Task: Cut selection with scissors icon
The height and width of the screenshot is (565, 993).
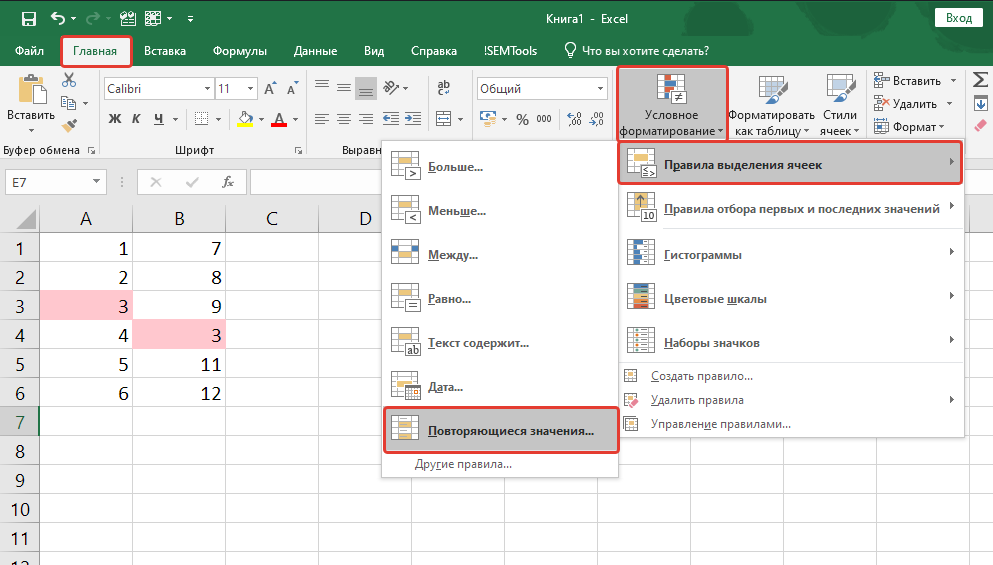Action: pyautogui.click(x=68, y=80)
